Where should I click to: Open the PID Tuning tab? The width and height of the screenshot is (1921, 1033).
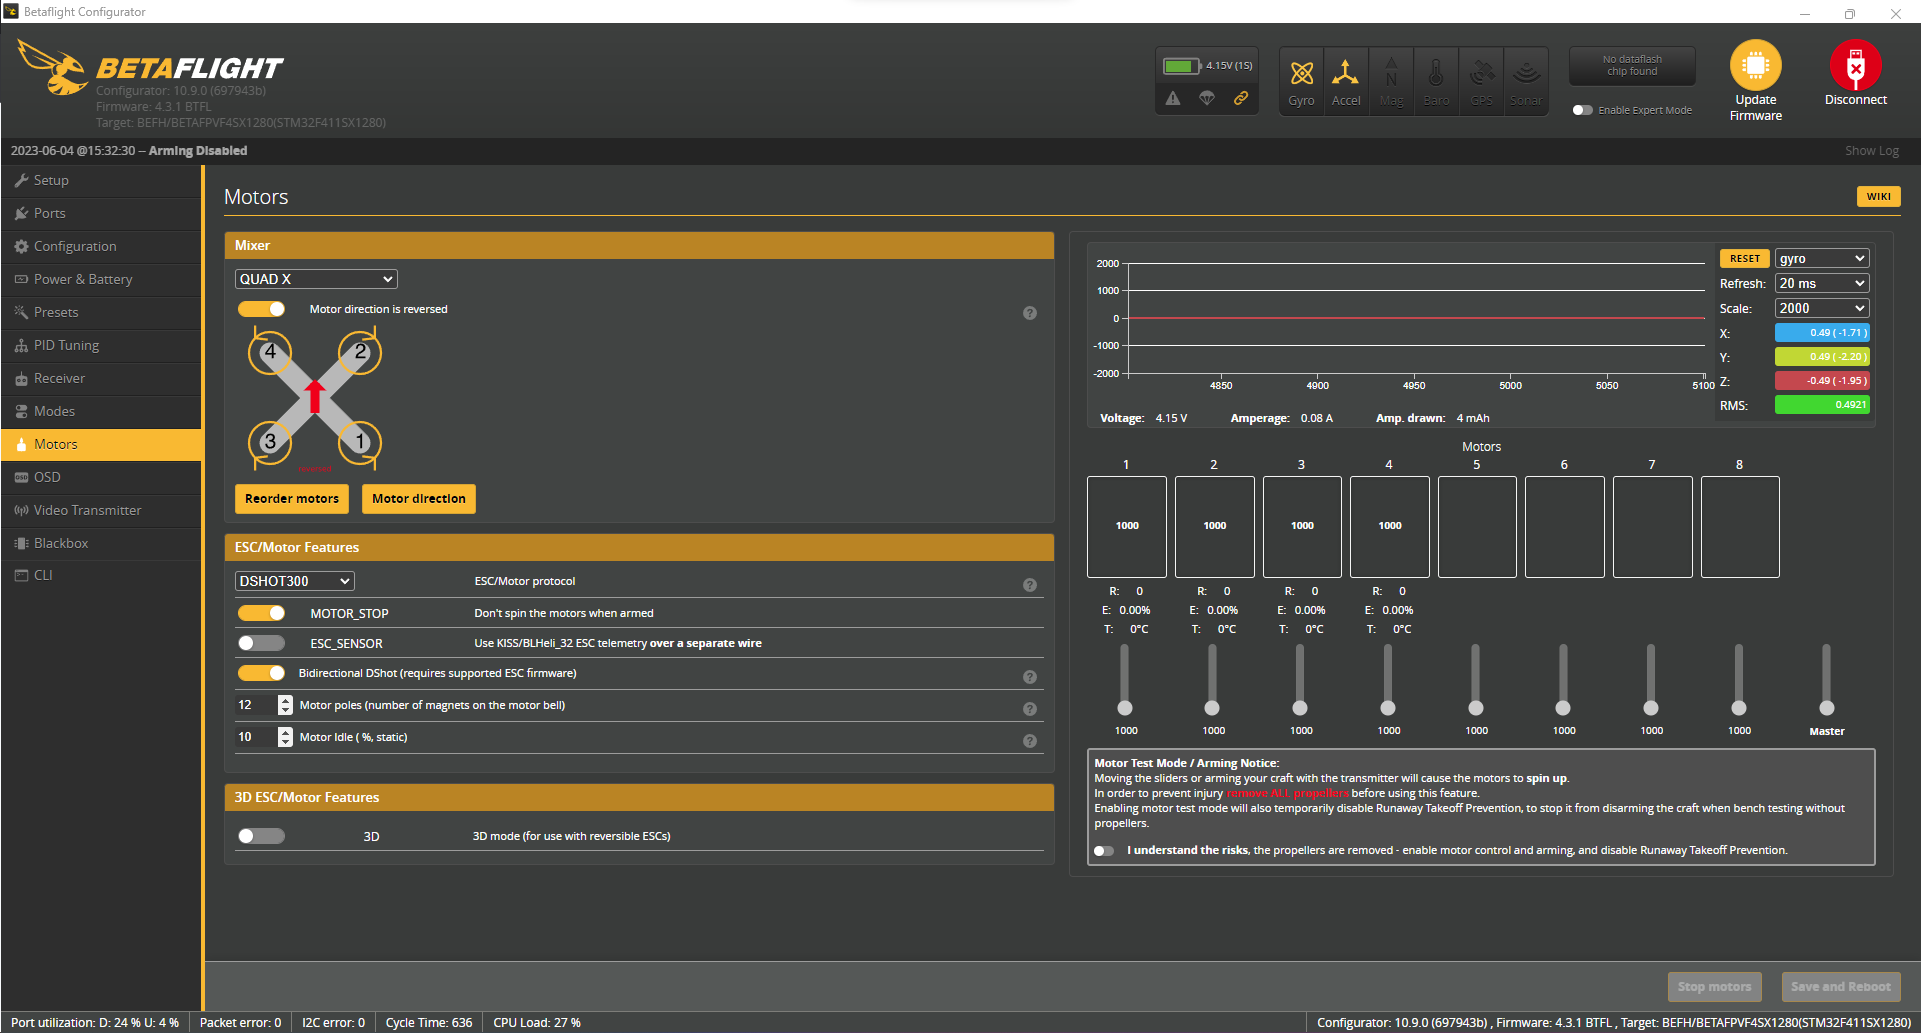[x=101, y=345]
